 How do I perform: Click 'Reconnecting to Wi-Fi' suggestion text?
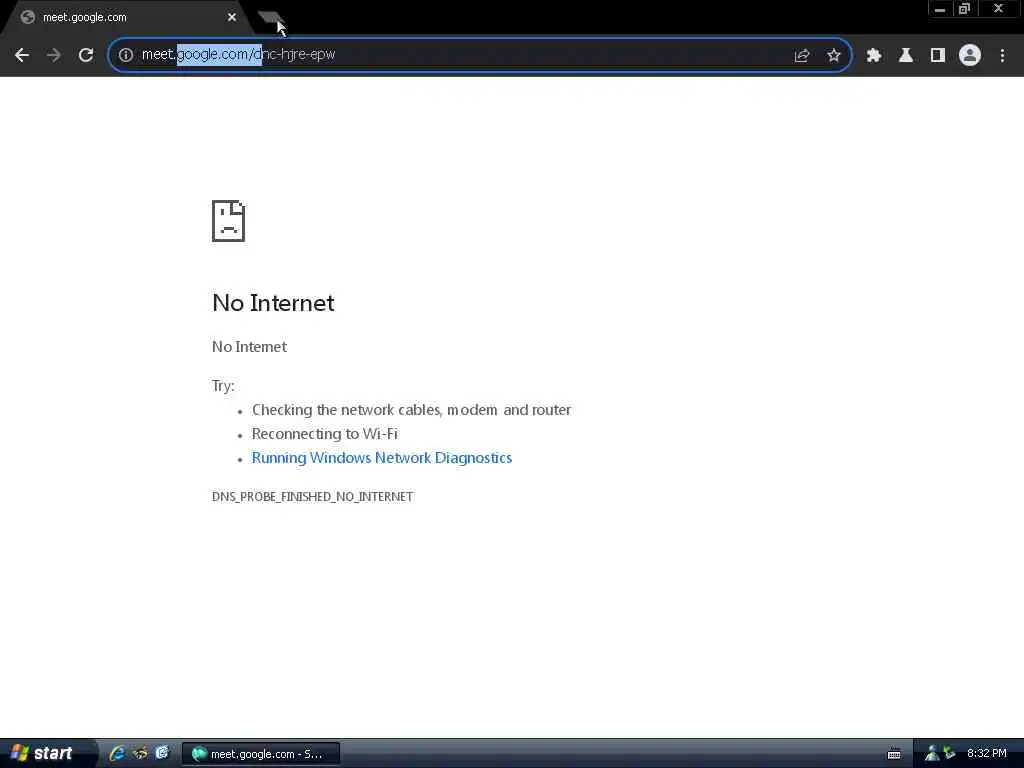pyautogui.click(x=325, y=434)
